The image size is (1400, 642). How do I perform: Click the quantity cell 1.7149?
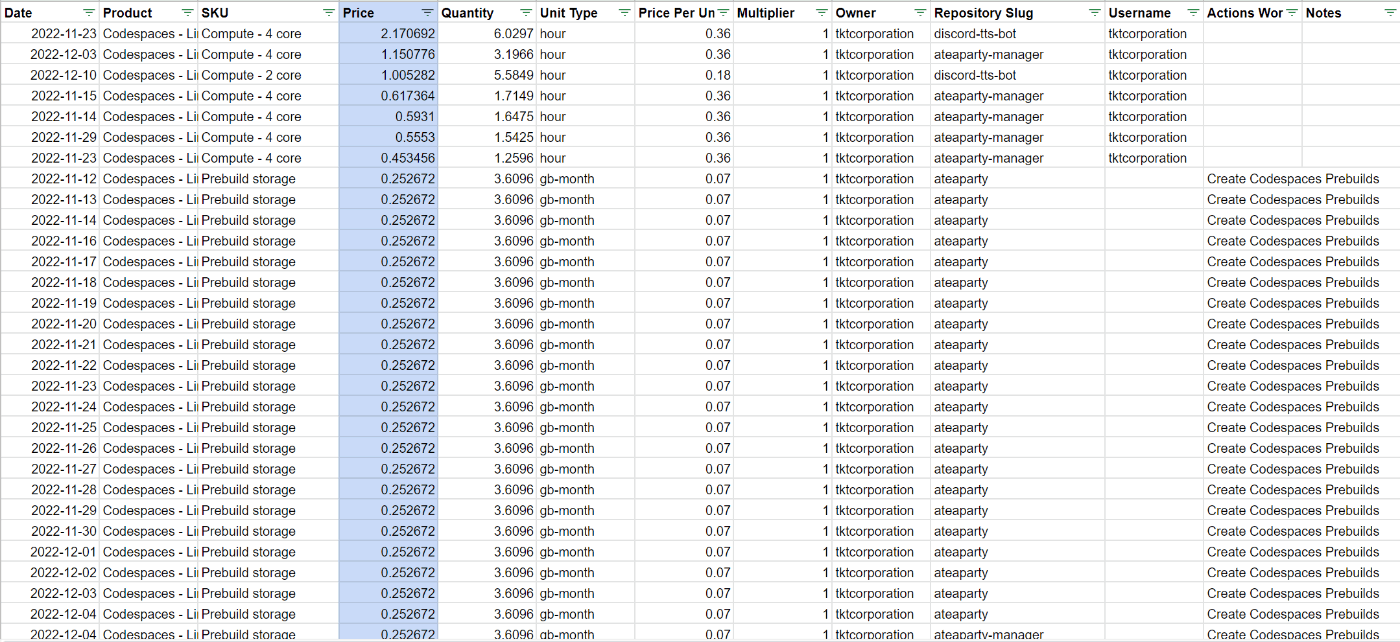(x=487, y=96)
